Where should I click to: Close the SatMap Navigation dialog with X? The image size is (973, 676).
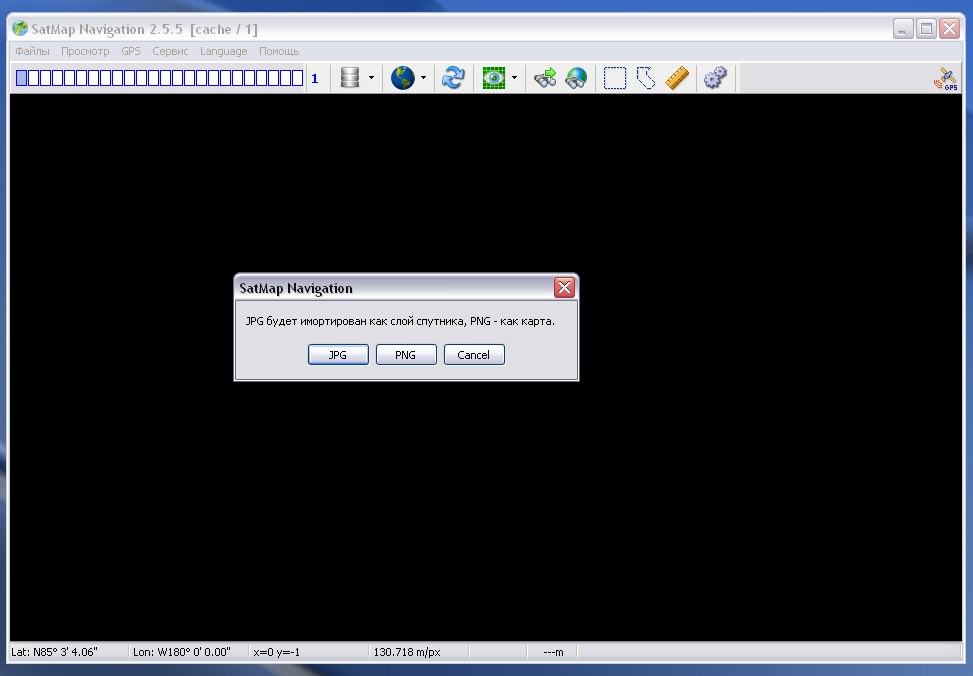[564, 287]
